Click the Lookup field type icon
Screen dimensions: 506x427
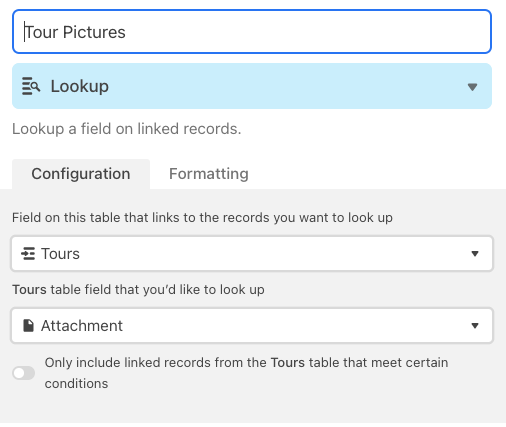point(31,86)
